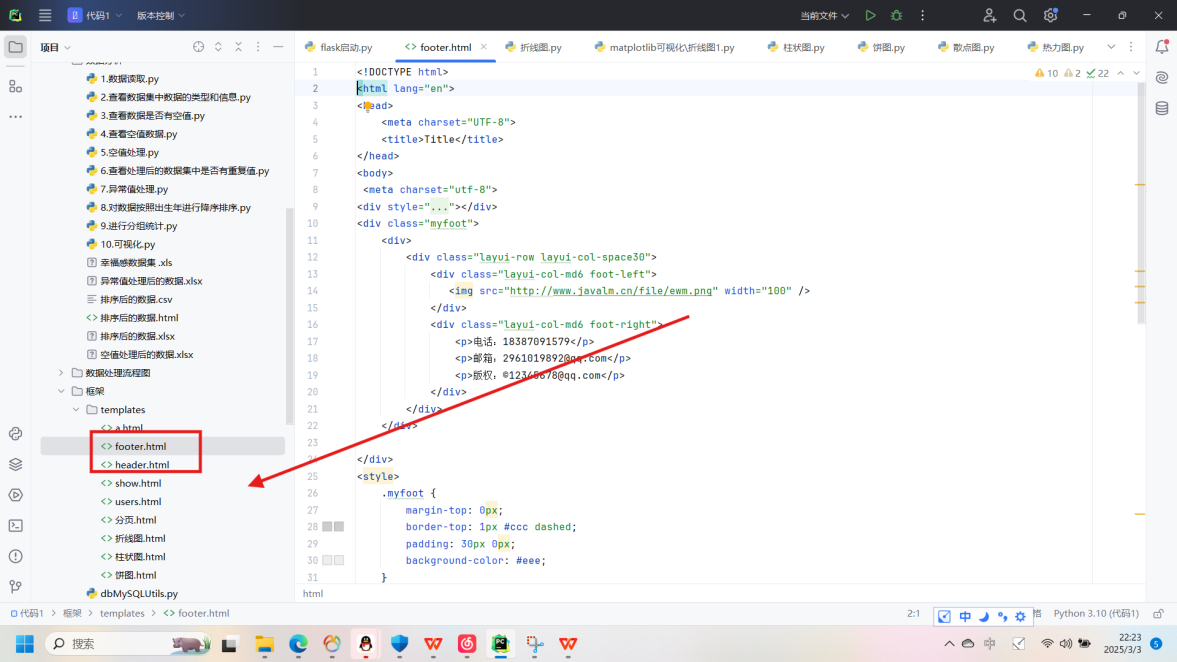Open 版本控制 version control dropdown
This screenshot has height=662, width=1177.
[161, 15]
